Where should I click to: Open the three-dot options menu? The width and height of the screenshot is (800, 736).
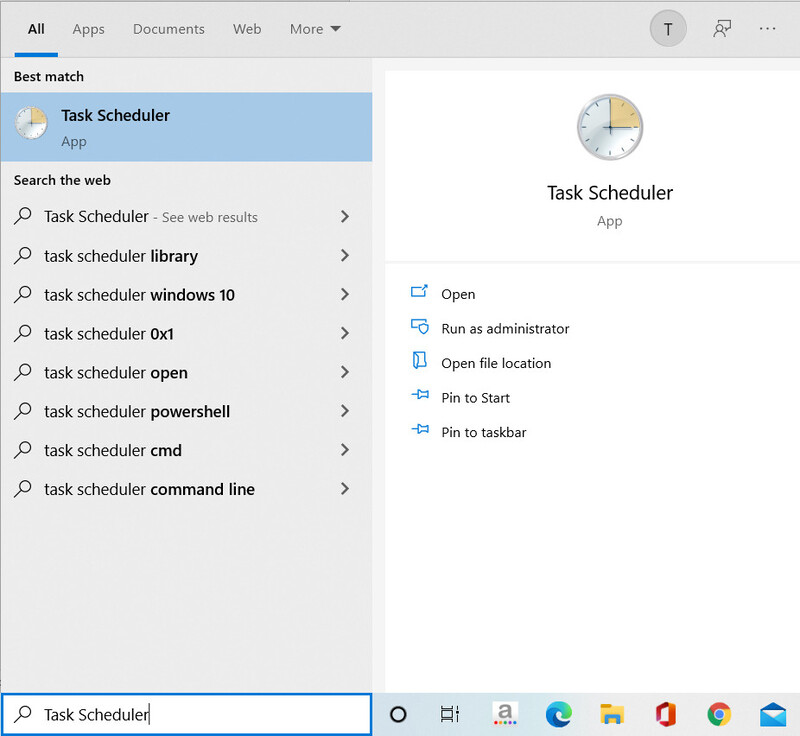pos(767,29)
